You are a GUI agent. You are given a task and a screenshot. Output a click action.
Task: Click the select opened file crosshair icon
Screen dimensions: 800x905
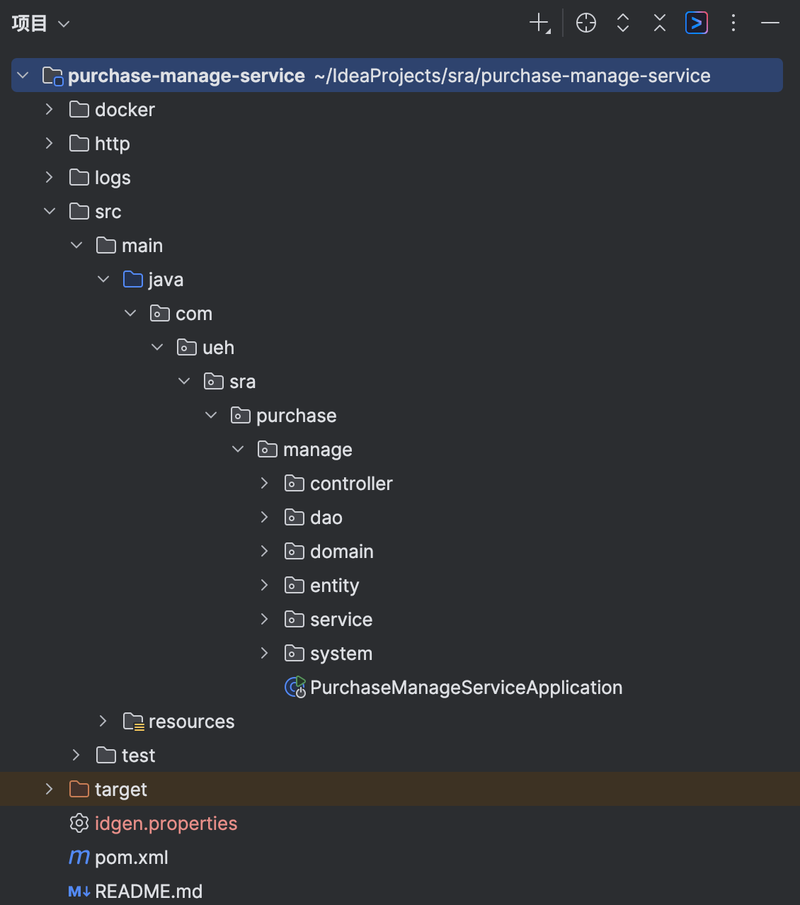[x=586, y=23]
